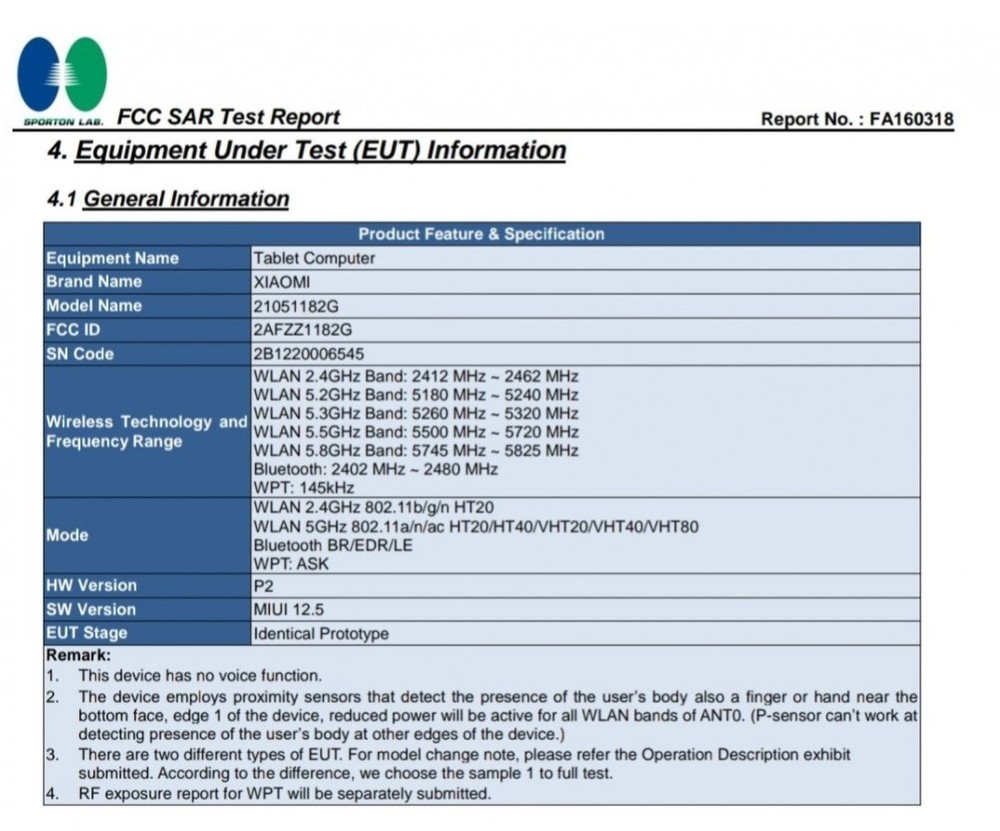Click the 'Identical Prototype' value
This screenshot has height=831, width=1000.
tap(321, 634)
